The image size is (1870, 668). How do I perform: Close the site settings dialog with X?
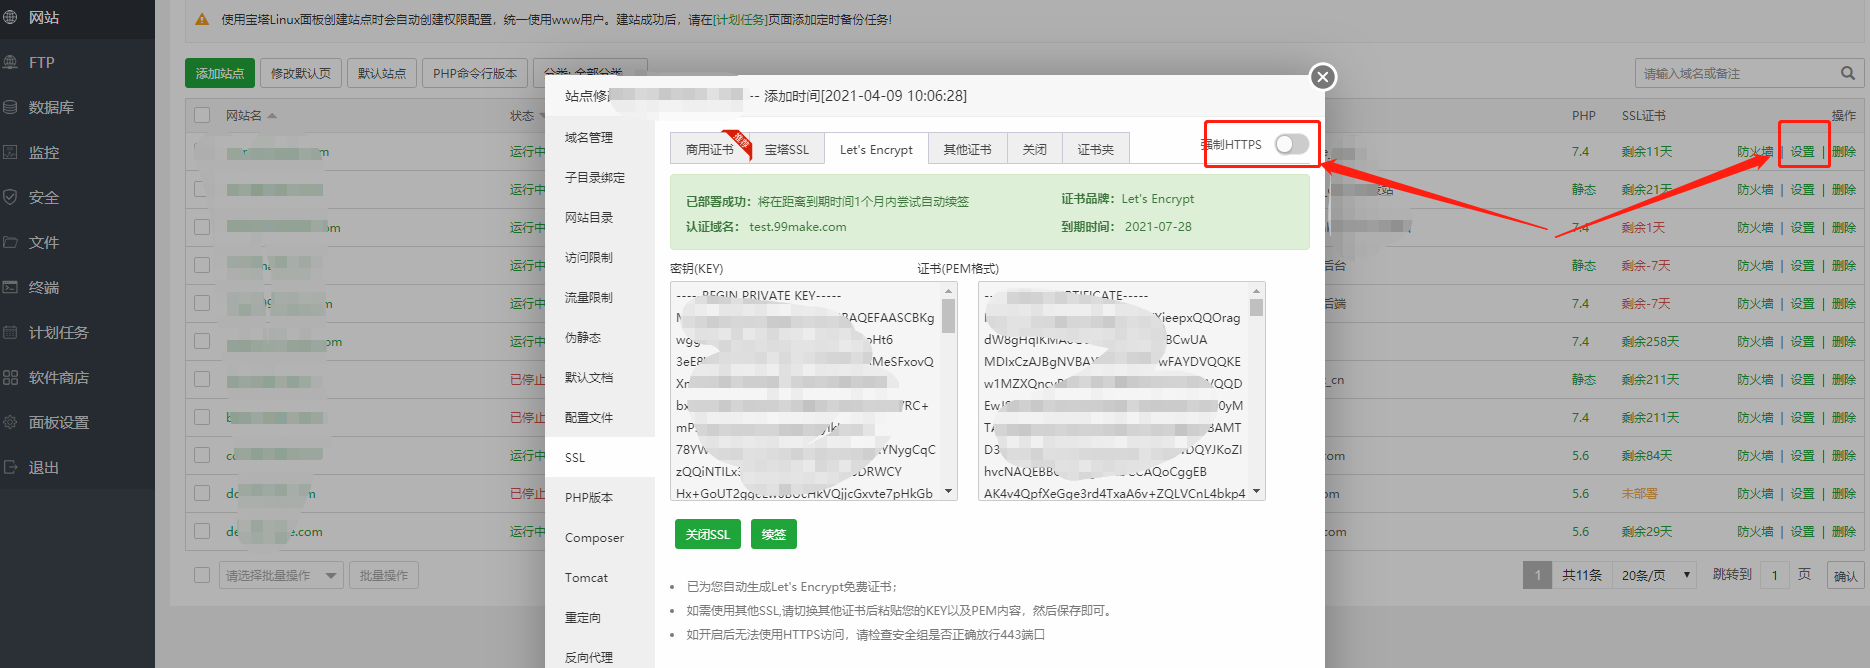coord(1322,77)
